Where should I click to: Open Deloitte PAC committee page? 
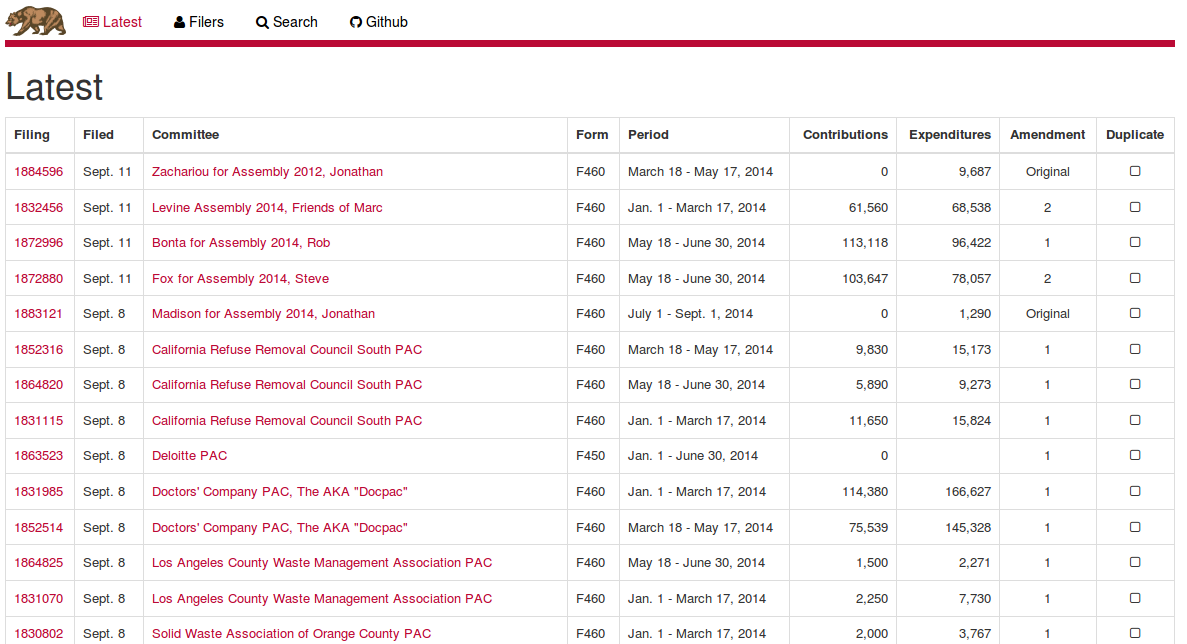point(189,456)
